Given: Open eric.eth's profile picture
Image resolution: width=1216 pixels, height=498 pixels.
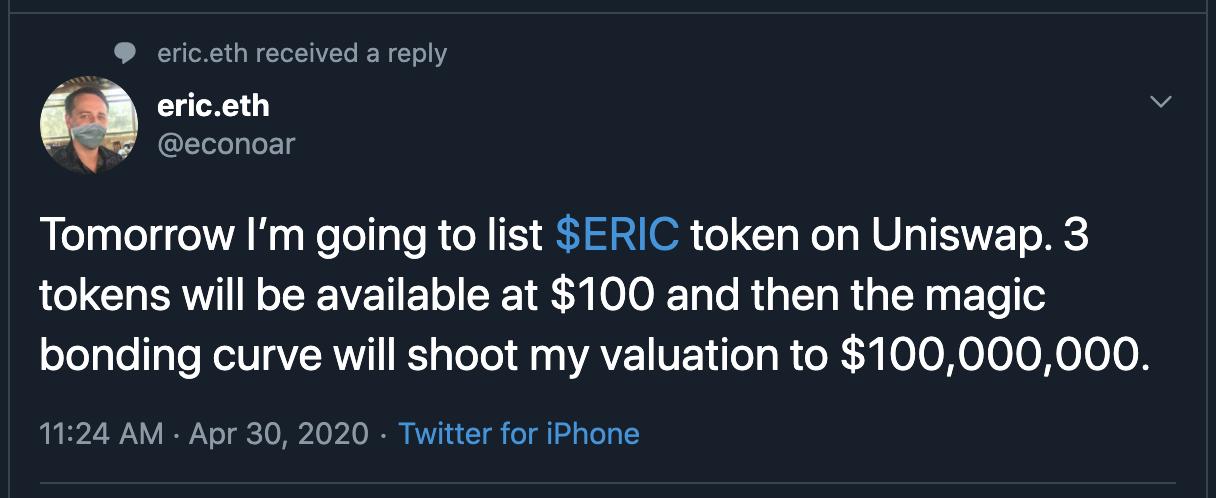Looking at the screenshot, I should coord(89,125).
